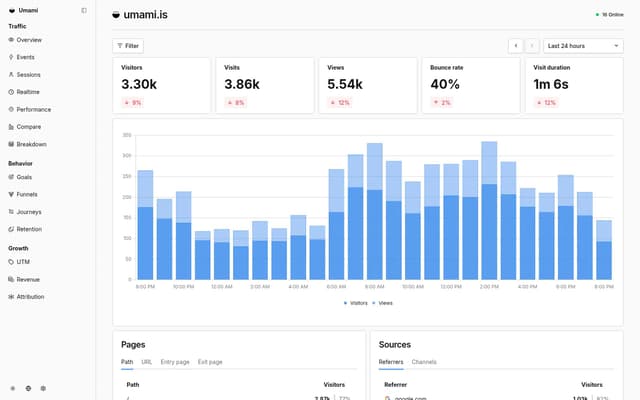Click the Growth sidebar section label
640x400 pixels.
18,248
